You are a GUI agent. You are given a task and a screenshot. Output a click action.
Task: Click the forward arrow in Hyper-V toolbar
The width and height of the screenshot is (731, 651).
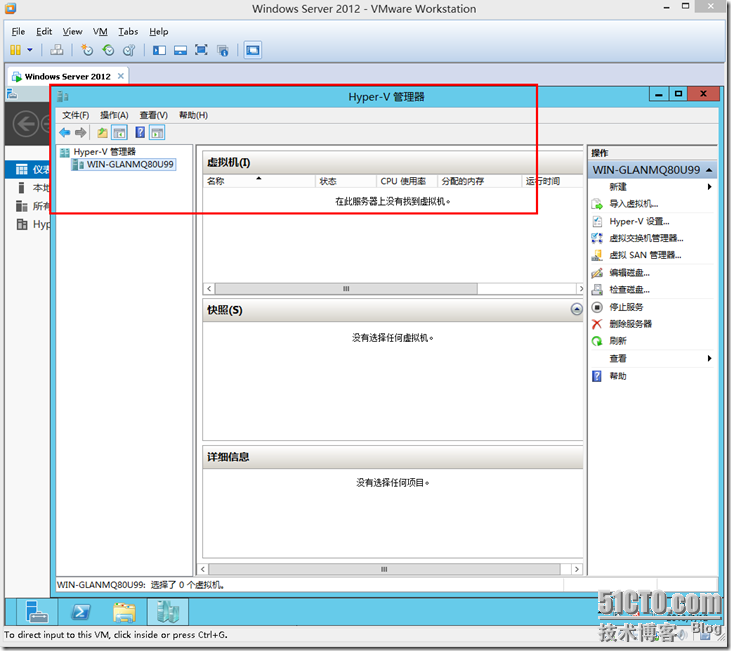point(81,133)
